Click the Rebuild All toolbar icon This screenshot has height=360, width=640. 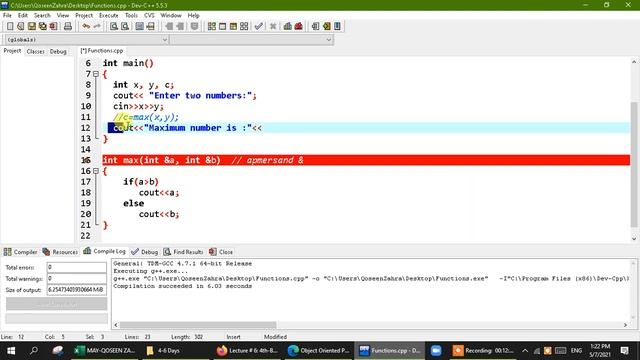point(244,26)
